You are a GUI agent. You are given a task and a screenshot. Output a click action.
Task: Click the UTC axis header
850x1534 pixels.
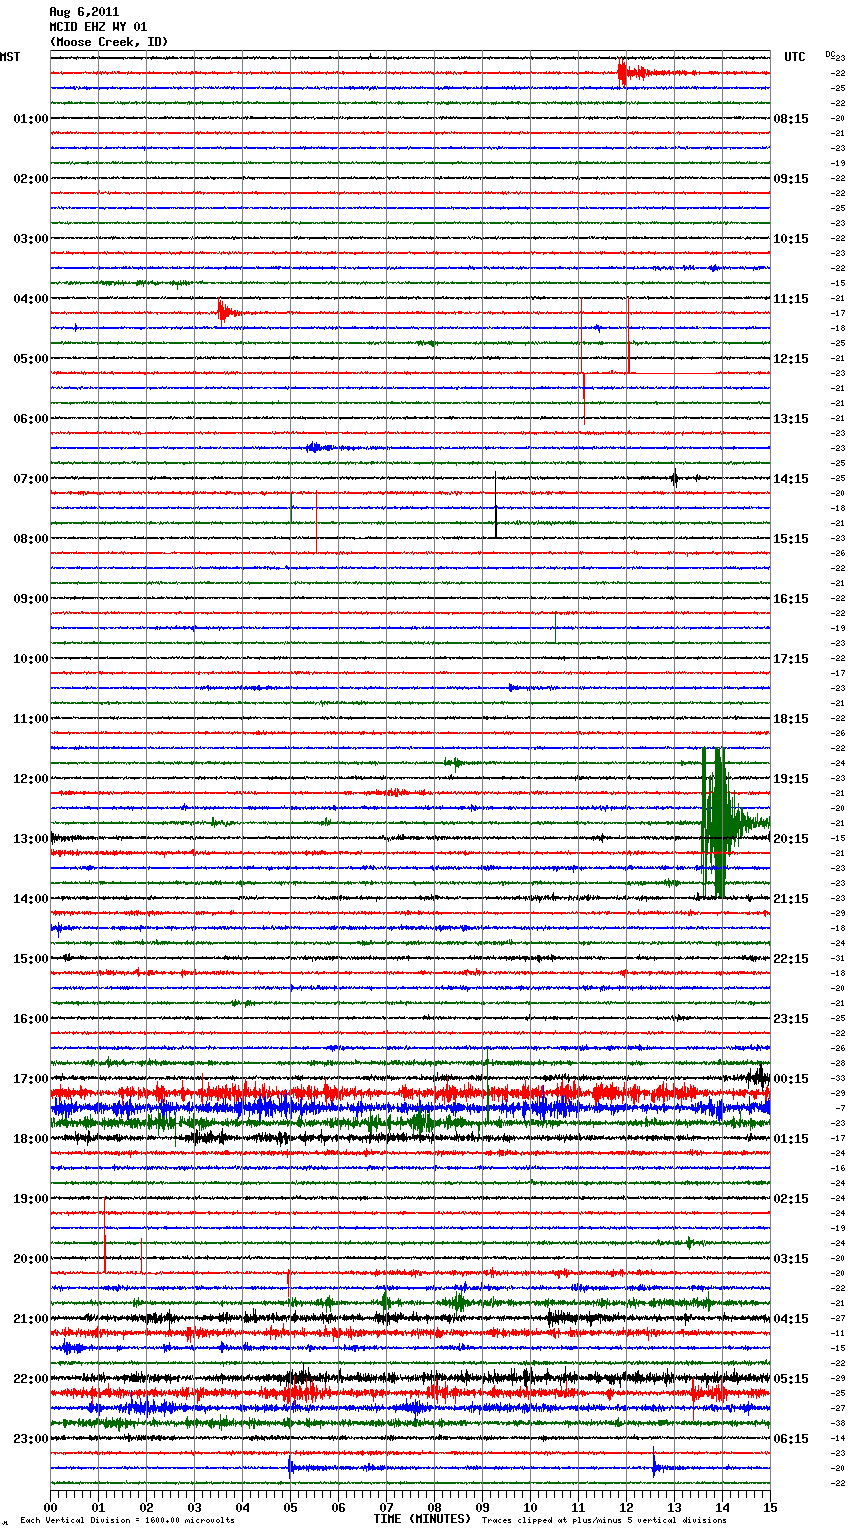click(795, 57)
